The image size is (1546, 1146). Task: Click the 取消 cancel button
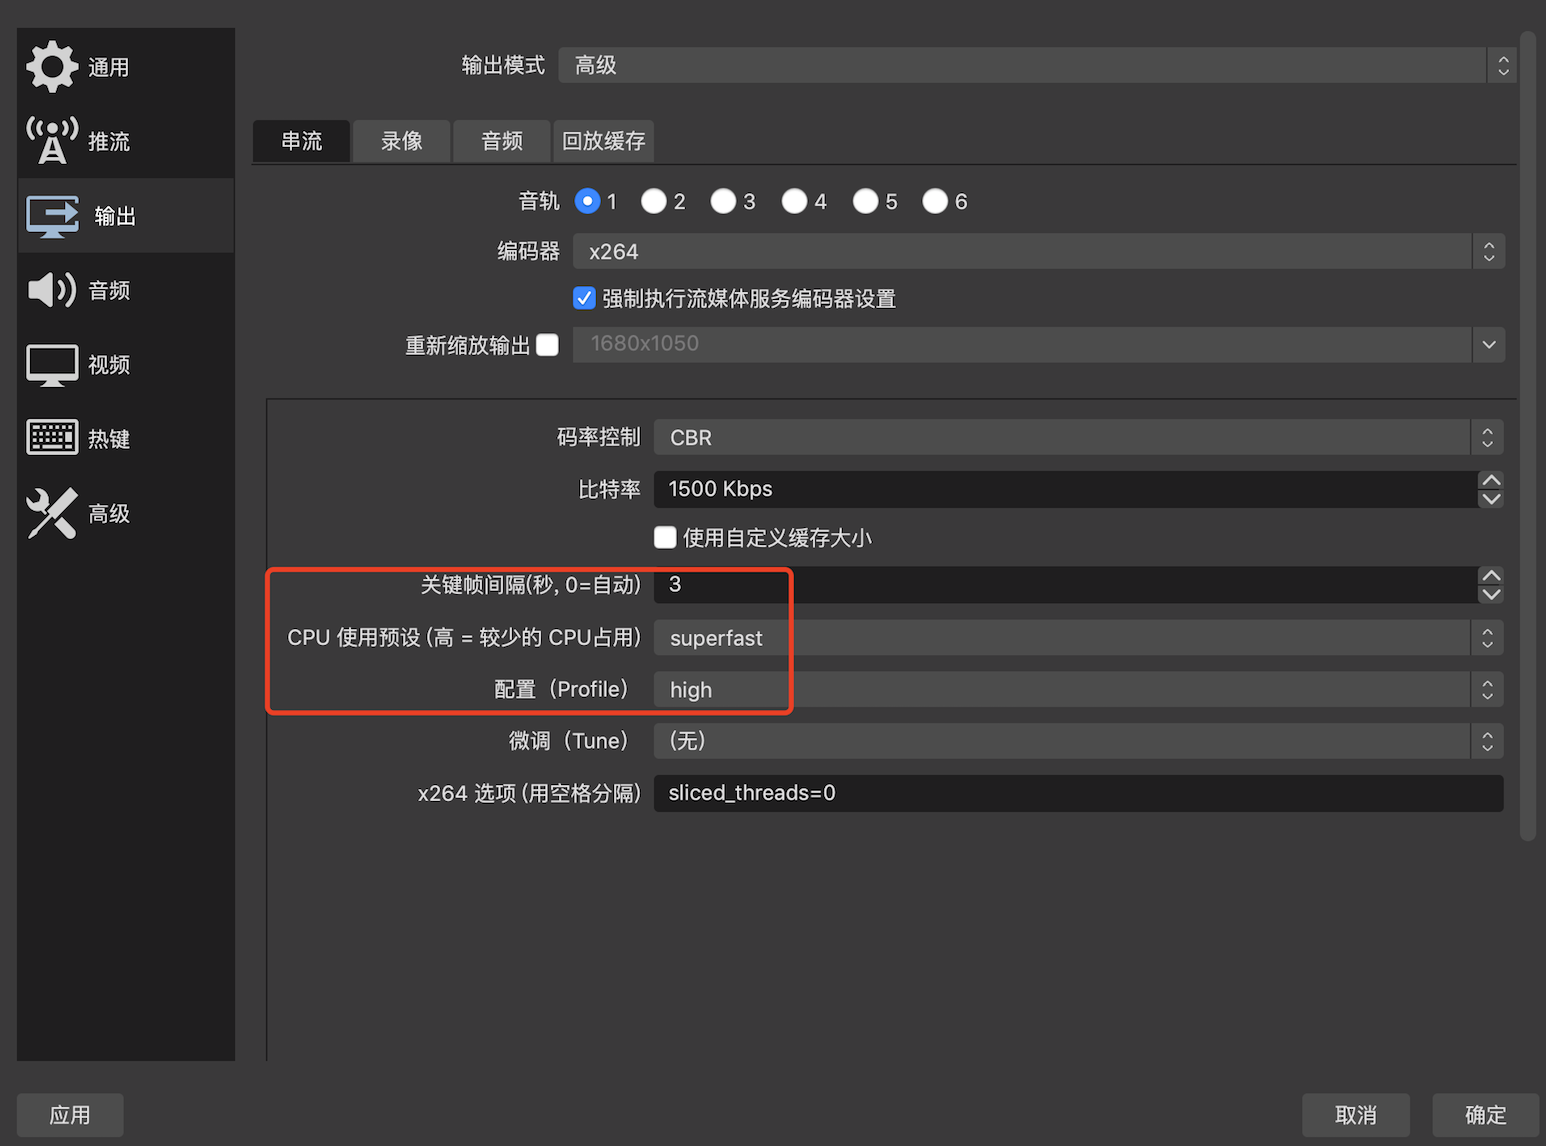coord(1356,1115)
